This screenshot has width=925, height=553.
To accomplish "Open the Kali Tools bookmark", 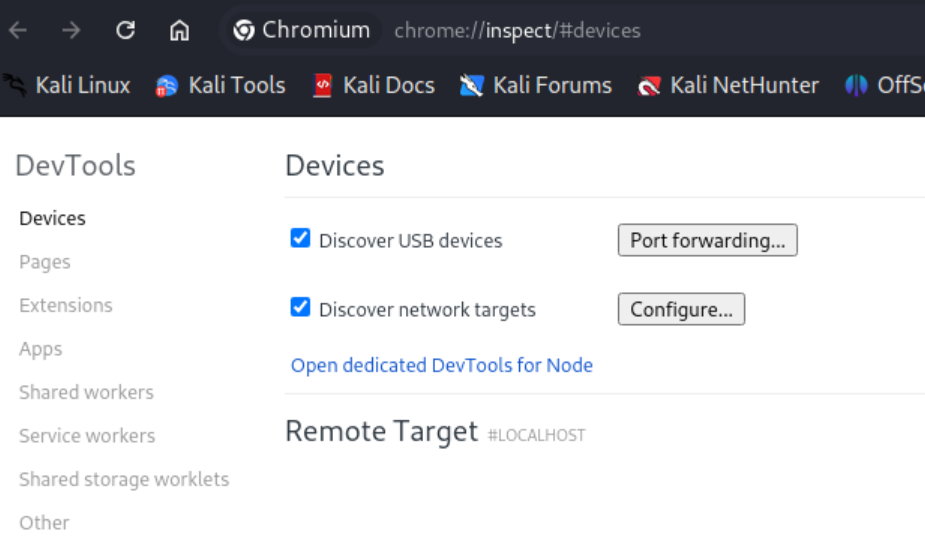I will (220, 86).
